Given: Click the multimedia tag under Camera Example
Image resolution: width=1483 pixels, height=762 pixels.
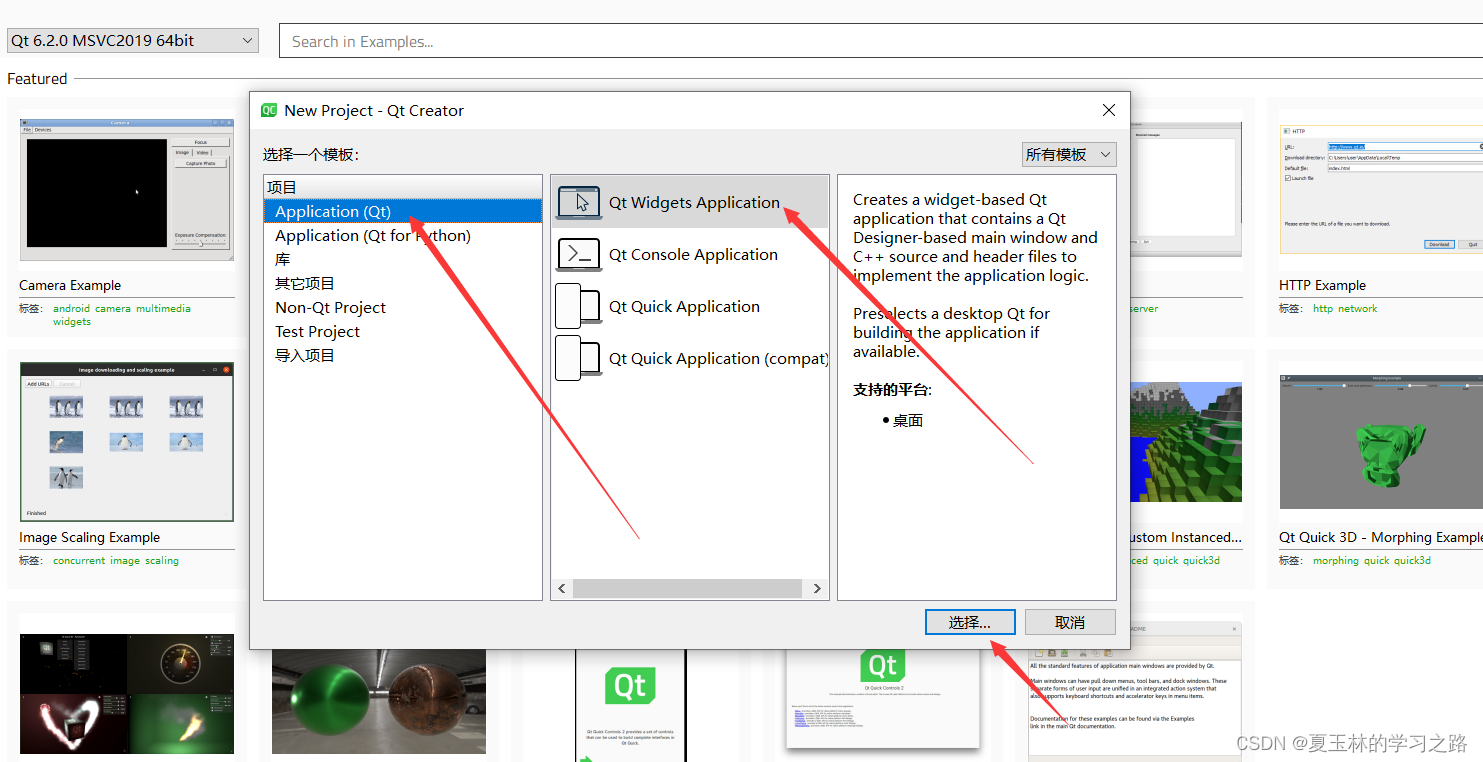Looking at the screenshot, I should click(163, 309).
